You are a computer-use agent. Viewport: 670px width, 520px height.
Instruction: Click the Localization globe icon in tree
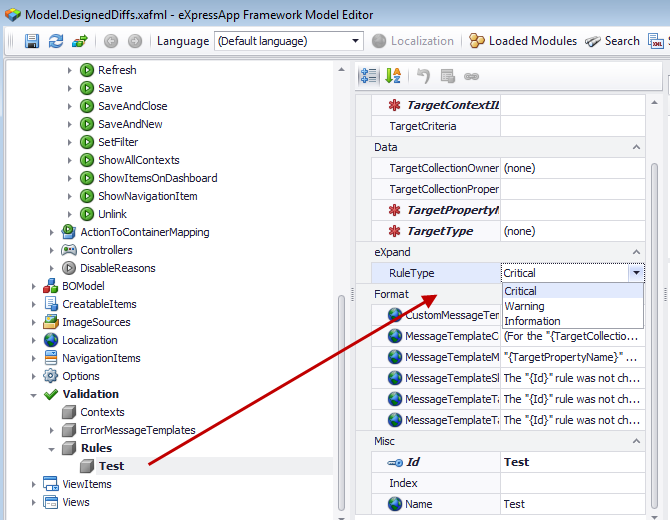[51, 340]
